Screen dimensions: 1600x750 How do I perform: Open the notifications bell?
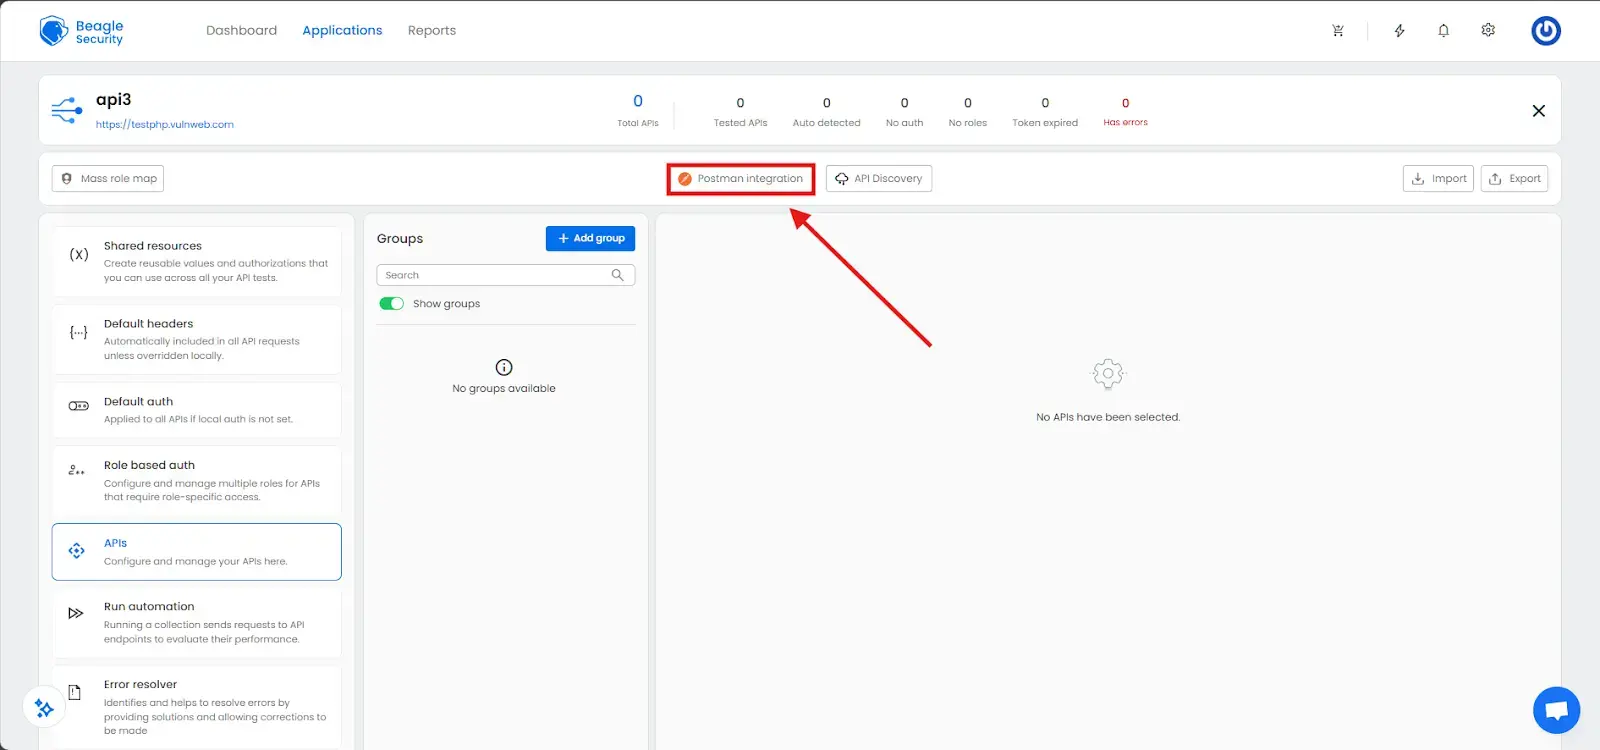pyautogui.click(x=1443, y=31)
